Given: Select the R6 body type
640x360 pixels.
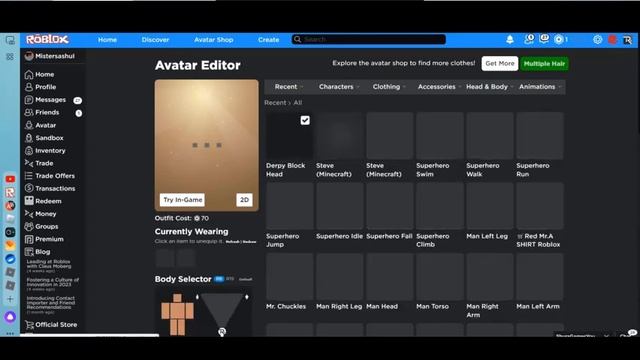Looking at the screenshot, I should (x=219, y=279).
